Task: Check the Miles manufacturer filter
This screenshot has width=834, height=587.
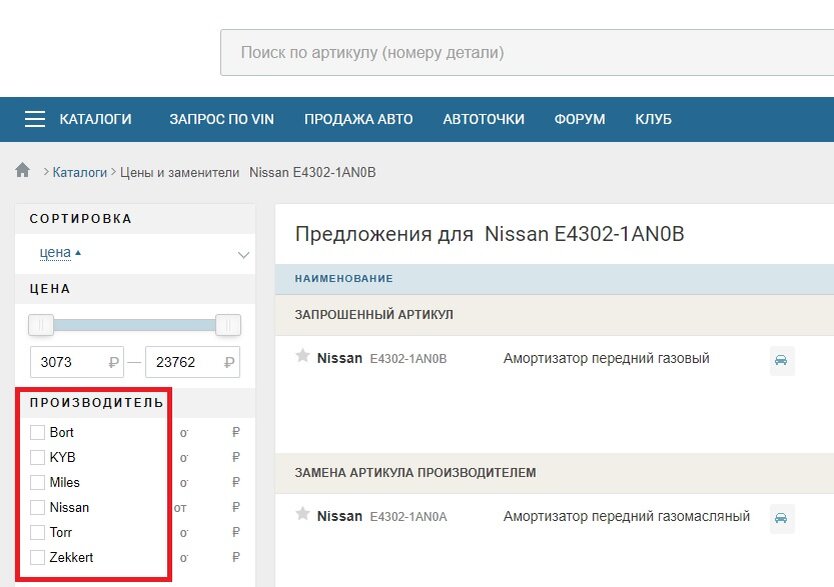Action: pos(37,482)
